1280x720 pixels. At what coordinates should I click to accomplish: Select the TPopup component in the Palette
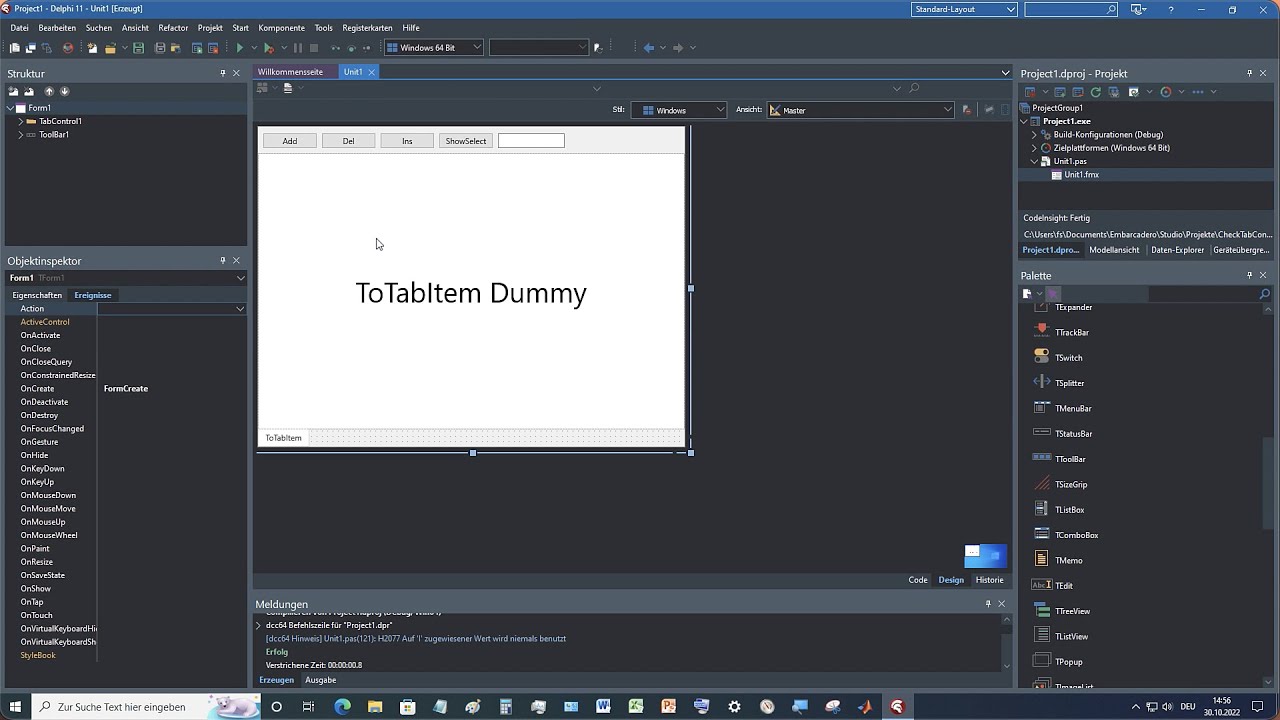1068,662
